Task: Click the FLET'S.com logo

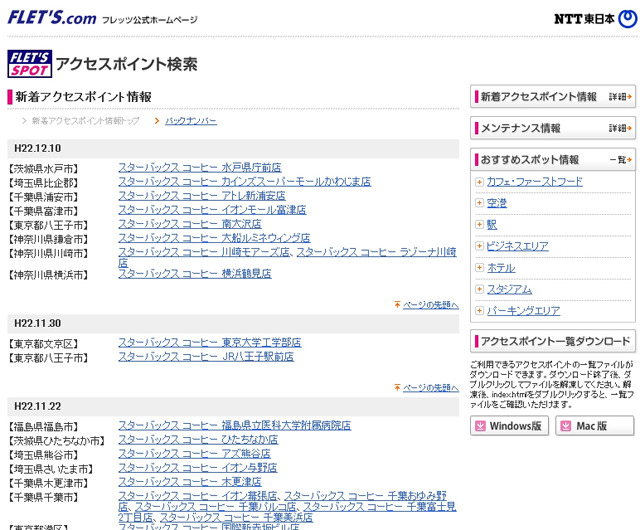Action: pos(52,18)
